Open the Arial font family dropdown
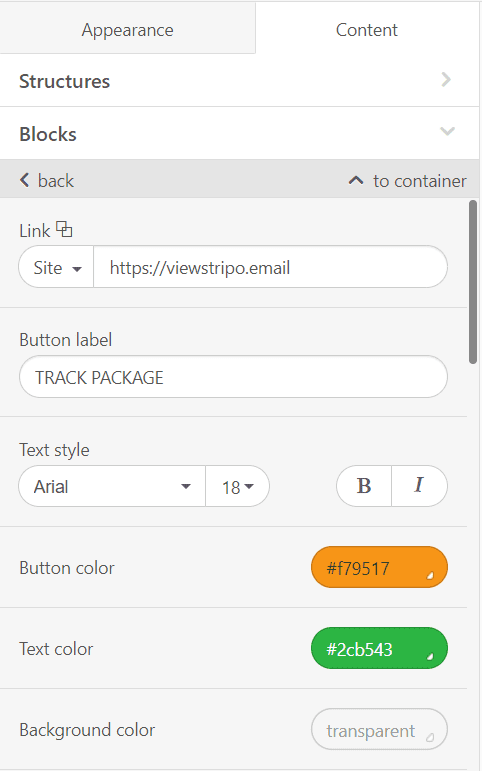The height and width of the screenshot is (771, 482). 112,486
